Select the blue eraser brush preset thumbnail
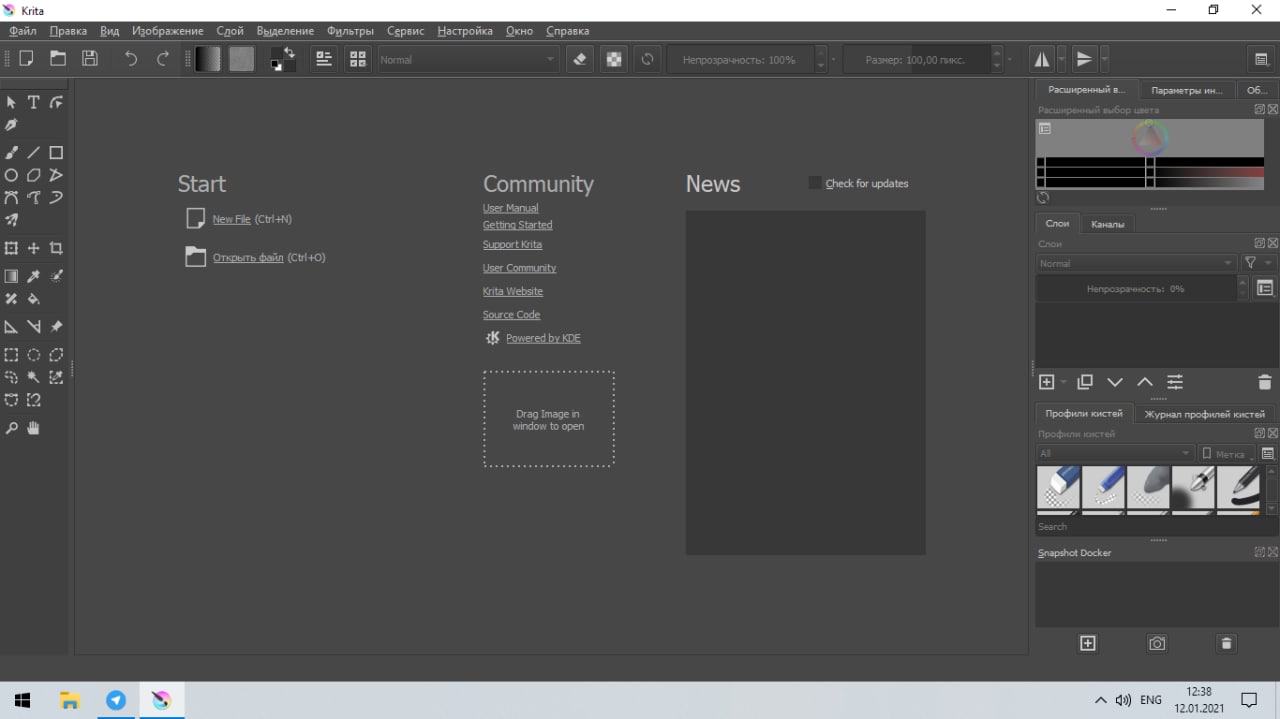Screen dimensions: 1280x719 1058,489
